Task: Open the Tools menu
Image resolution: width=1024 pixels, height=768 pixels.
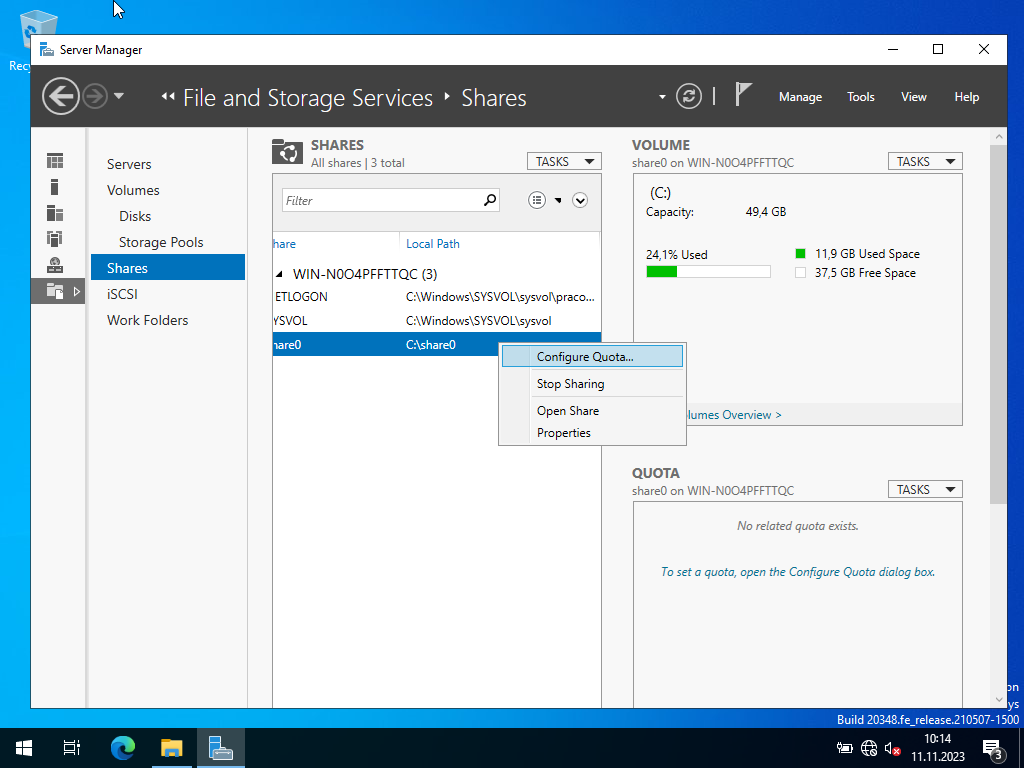Action: coord(860,97)
